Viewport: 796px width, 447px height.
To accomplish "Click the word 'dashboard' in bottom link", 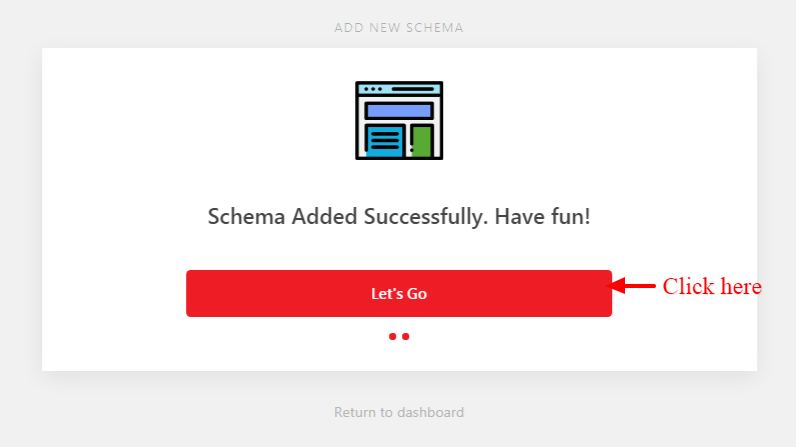I will [431, 412].
